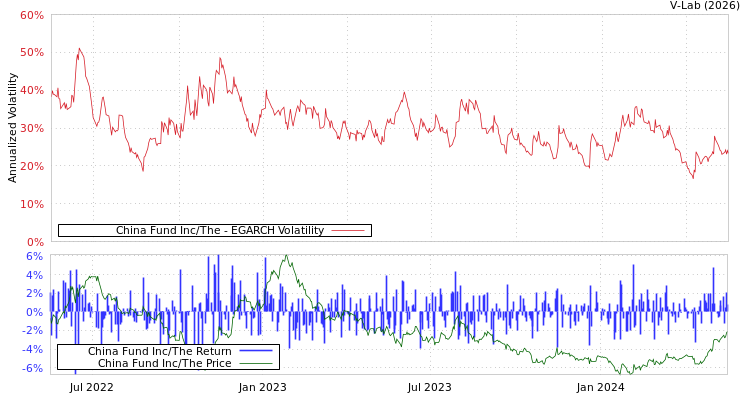Click the 20% label on volatility axis
Viewport: 750px width, 400px height.
coord(31,166)
